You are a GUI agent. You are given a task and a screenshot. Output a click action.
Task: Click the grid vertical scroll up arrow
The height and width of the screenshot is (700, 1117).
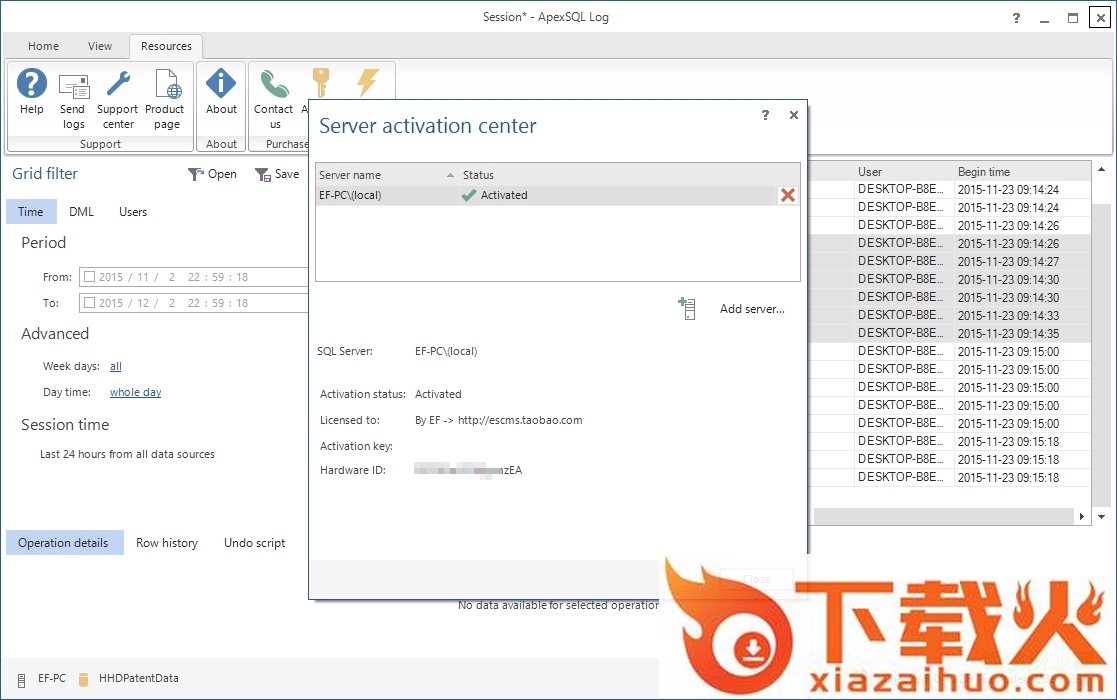pyautogui.click(x=1101, y=169)
